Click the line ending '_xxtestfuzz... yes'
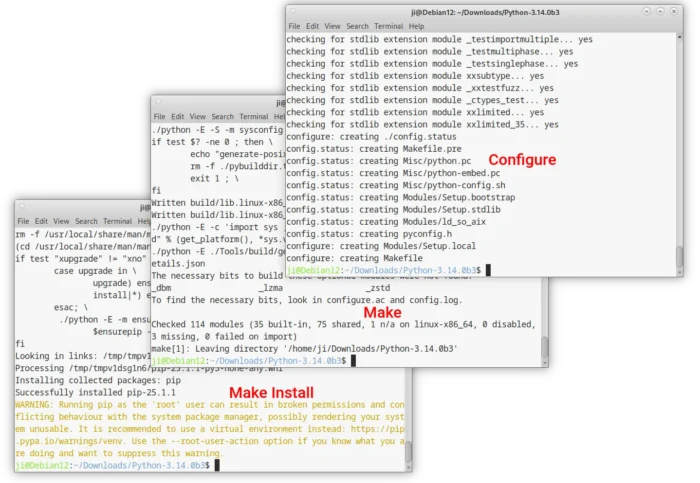Image resolution: width=700 pixels, height=483 pixels. (420, 88)
